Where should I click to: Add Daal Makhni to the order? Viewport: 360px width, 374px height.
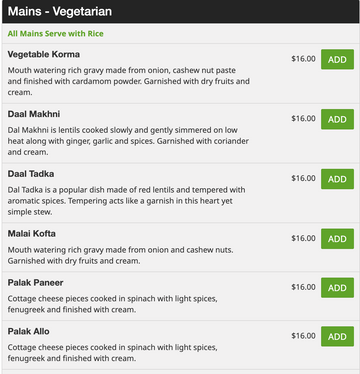(337, 119)
